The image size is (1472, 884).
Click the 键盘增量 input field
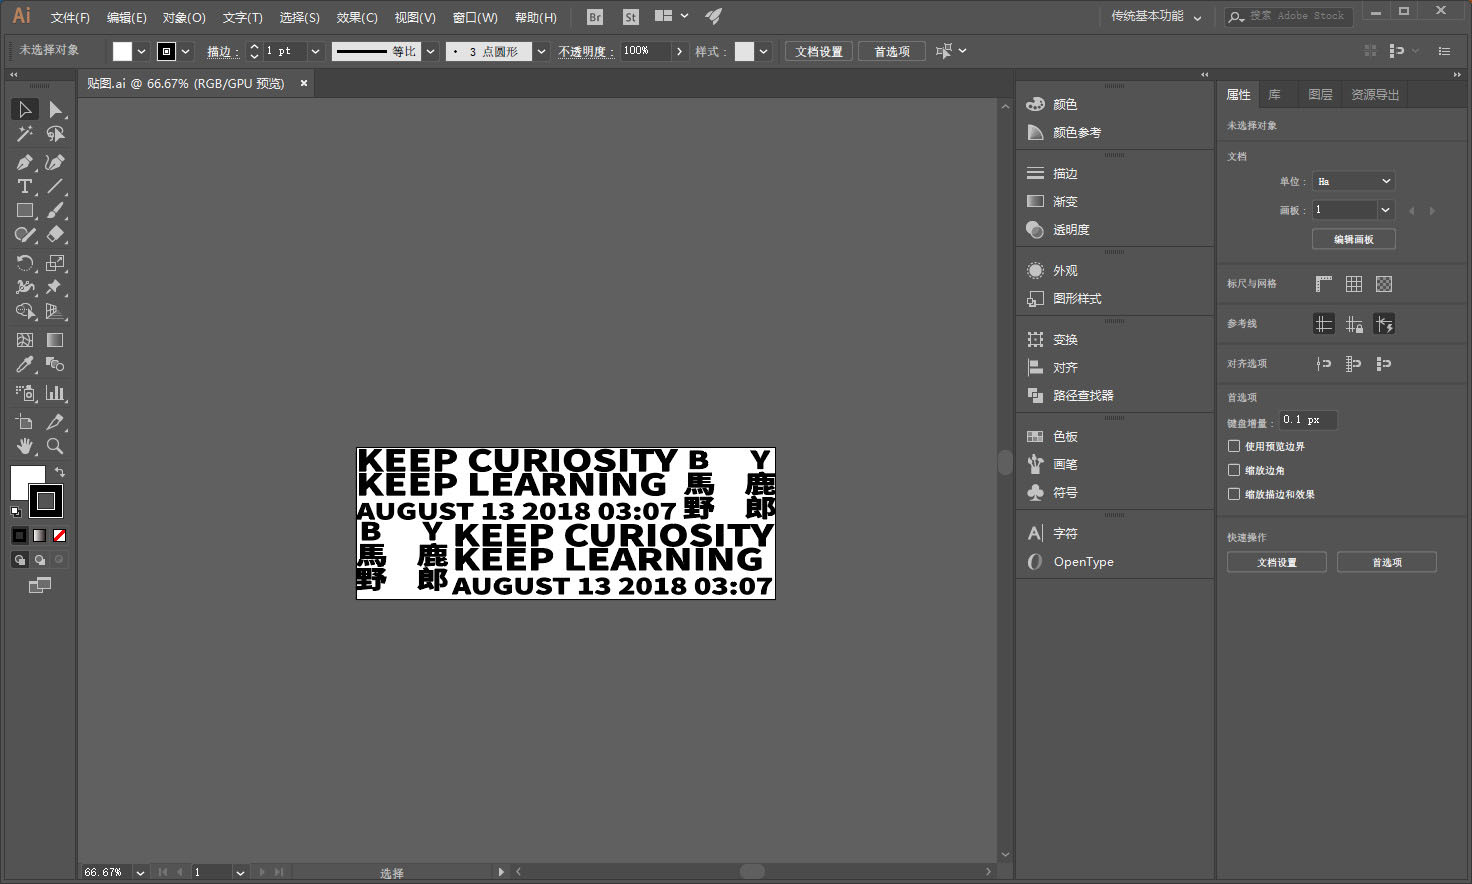(1309, 420)
